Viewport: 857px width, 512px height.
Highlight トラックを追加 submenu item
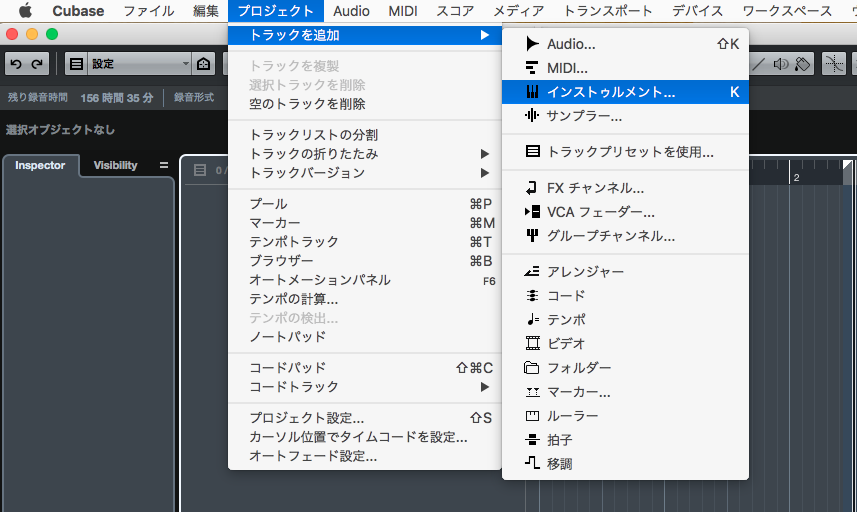tap(365, 35)
